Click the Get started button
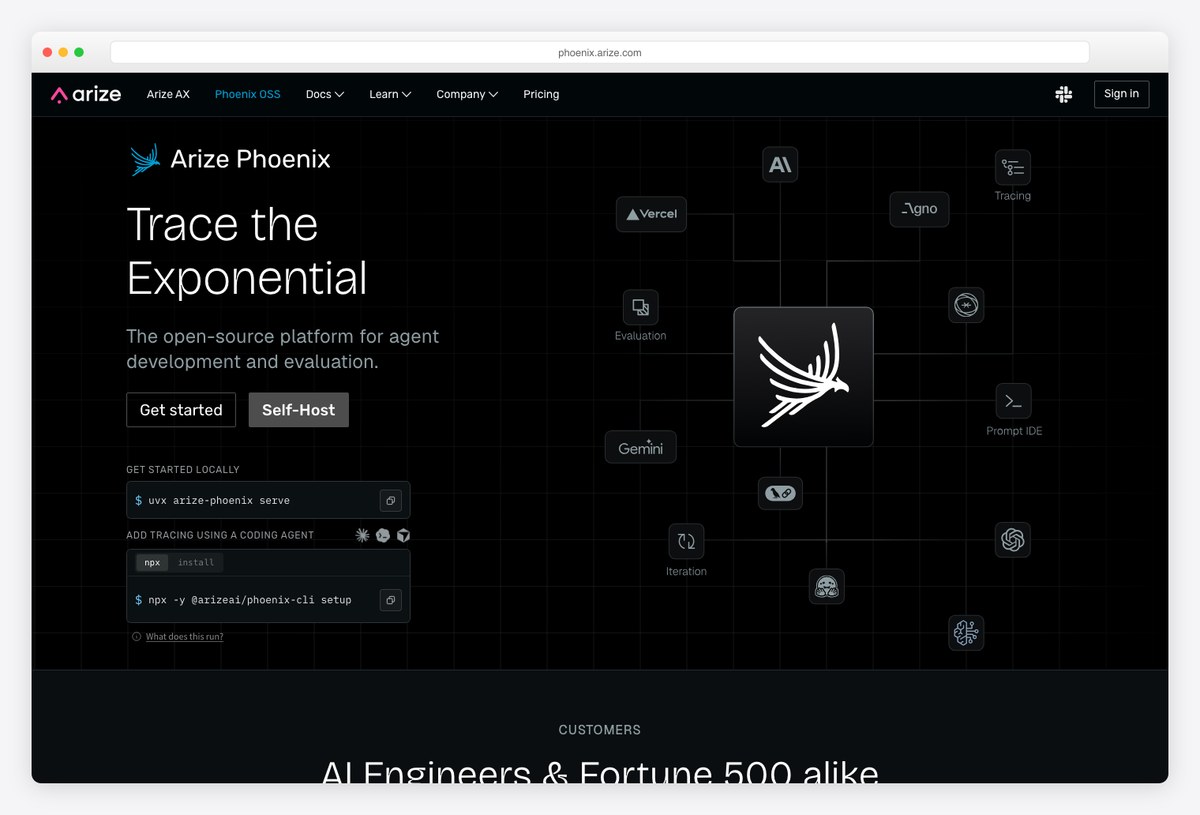 pyautogui.click(x=181, y=410)
